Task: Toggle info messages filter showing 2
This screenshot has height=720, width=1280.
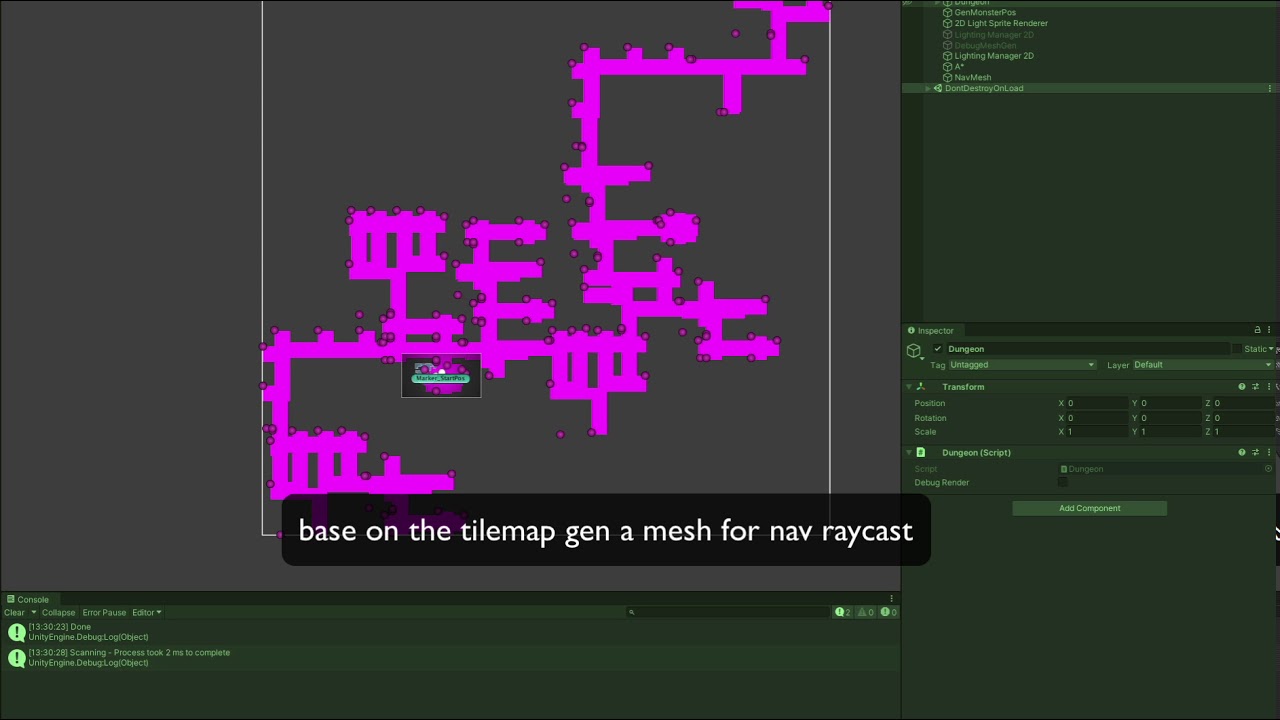Action: [843, 612]
